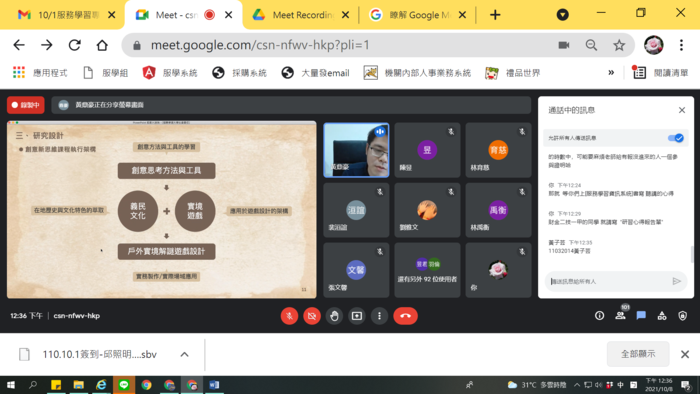The height and width of the screenshot is (394, 700).
Task: Open host controls shield icon
Action: tap(683, 316)
